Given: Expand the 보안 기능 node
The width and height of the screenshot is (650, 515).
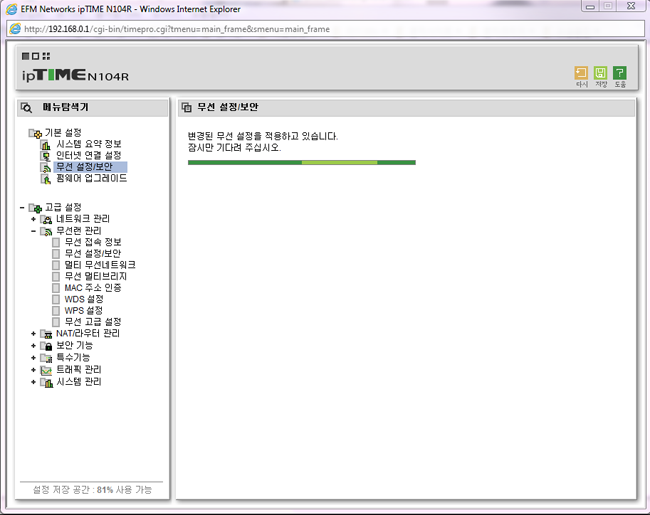Looking at the screenshot, I should [34, 345].
